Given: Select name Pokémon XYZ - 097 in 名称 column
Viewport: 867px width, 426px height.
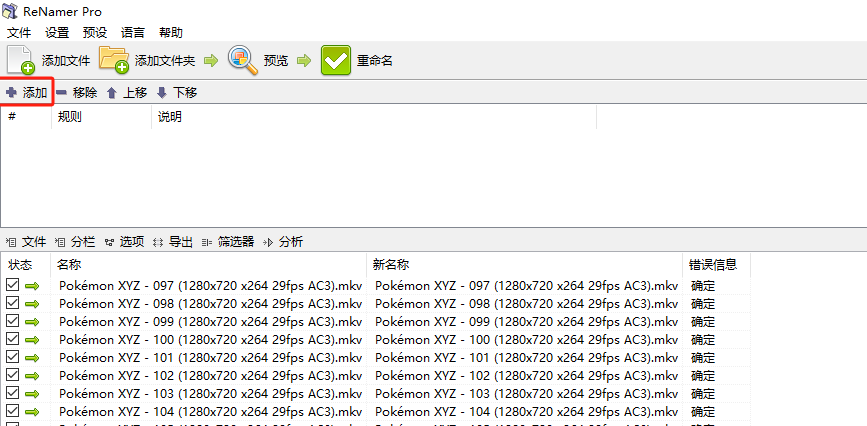Looking at the screenshot, I should click(x=210, y=286).
